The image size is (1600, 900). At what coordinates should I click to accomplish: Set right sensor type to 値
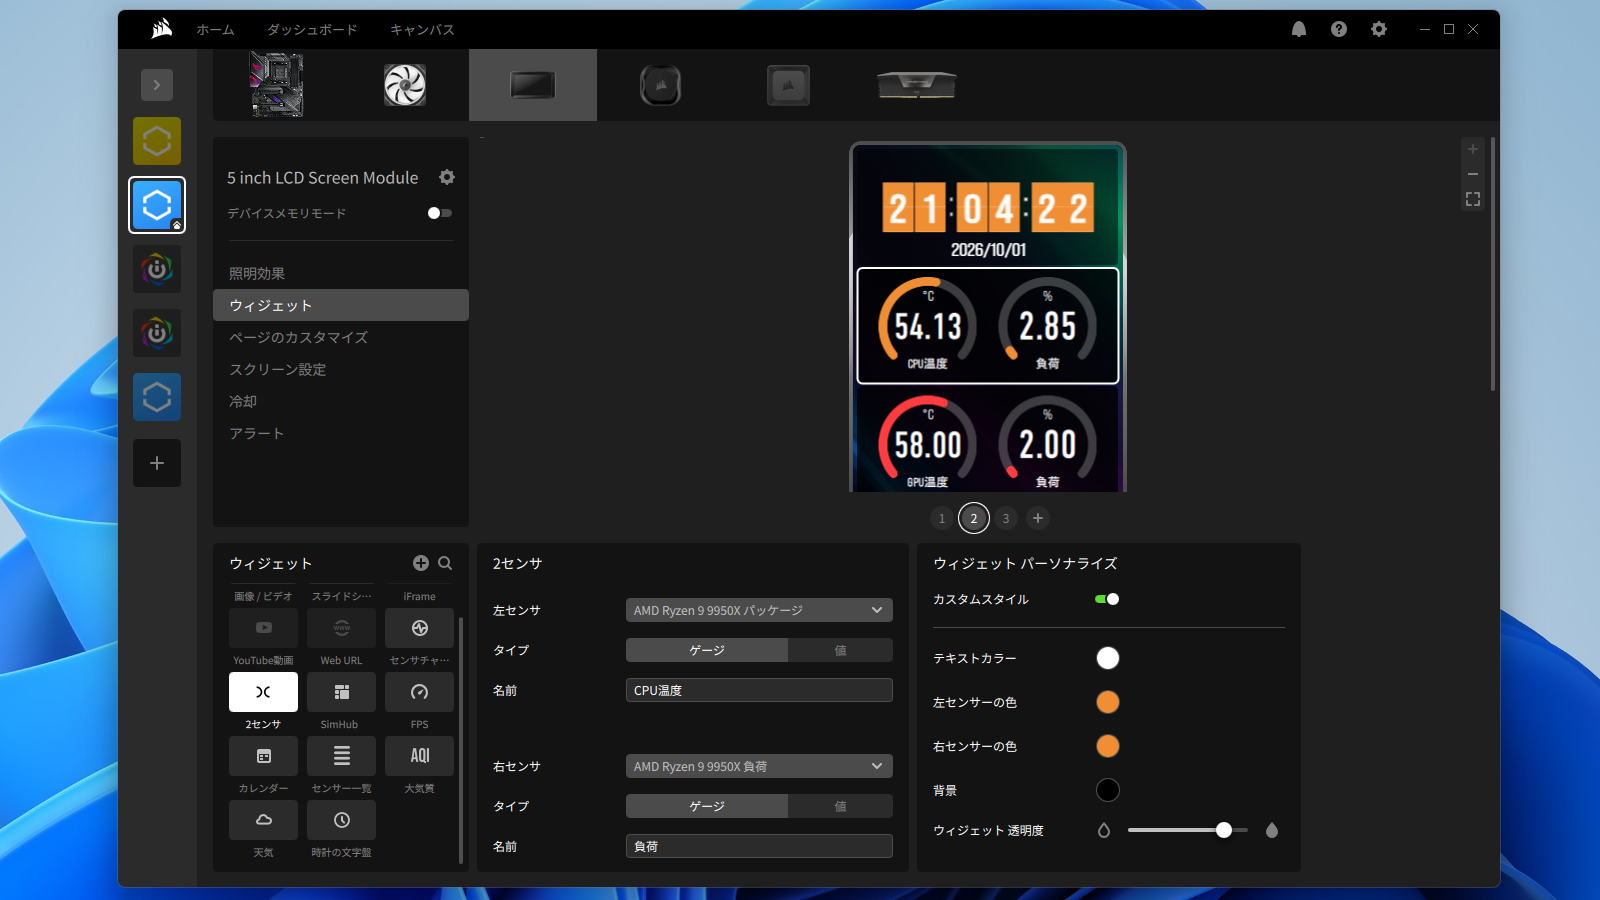pos(840,806)
